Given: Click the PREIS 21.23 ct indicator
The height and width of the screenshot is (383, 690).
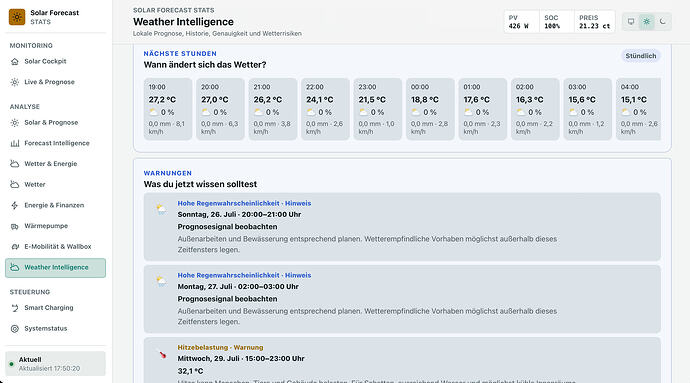Looking at the screenshot, I should coord(595,22).
